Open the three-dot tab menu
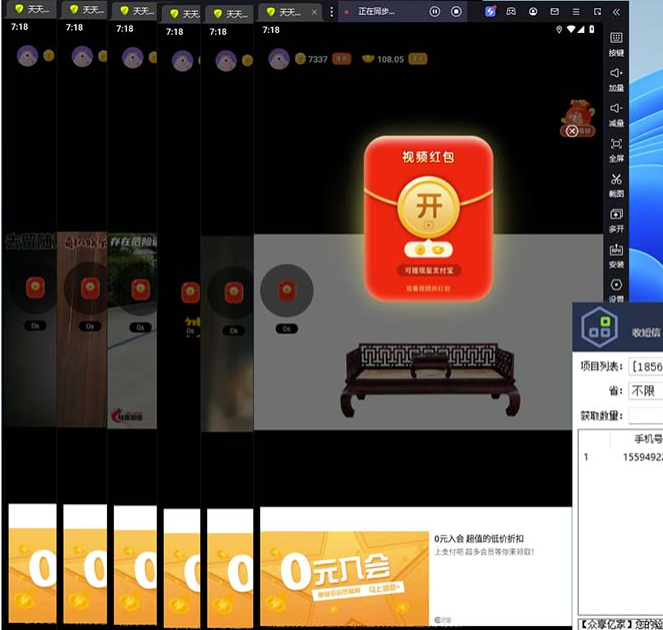Screen dimensions: 663x630 332,12
